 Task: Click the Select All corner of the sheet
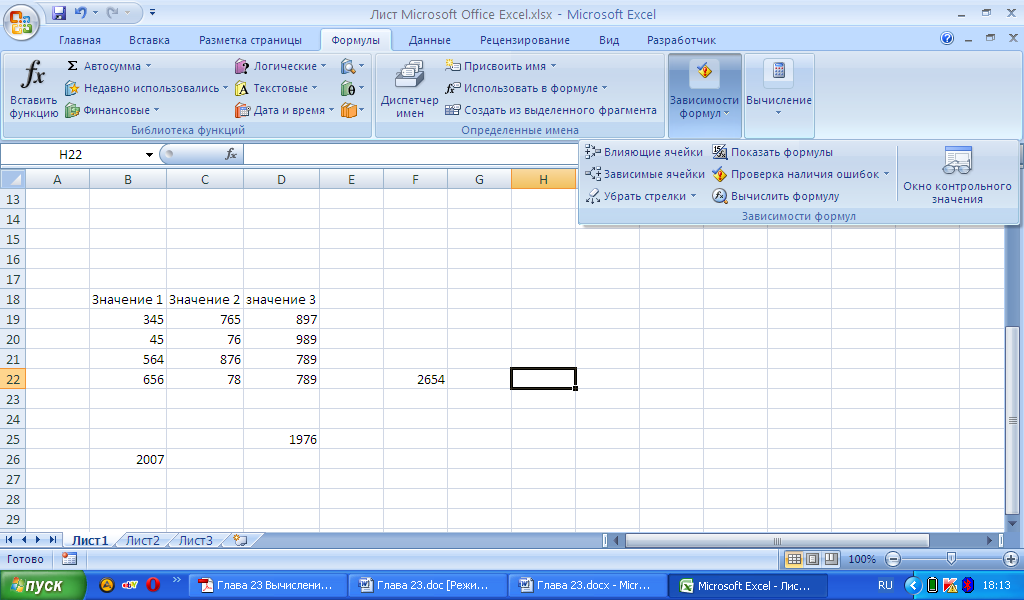(12, 179)
